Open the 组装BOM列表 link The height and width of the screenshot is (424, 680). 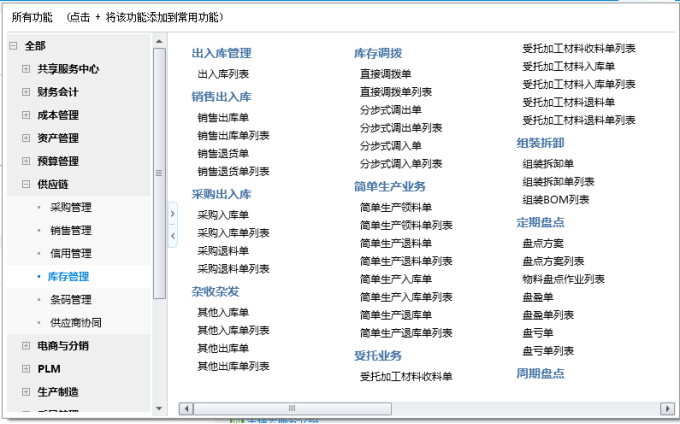[x=555, y=199]
